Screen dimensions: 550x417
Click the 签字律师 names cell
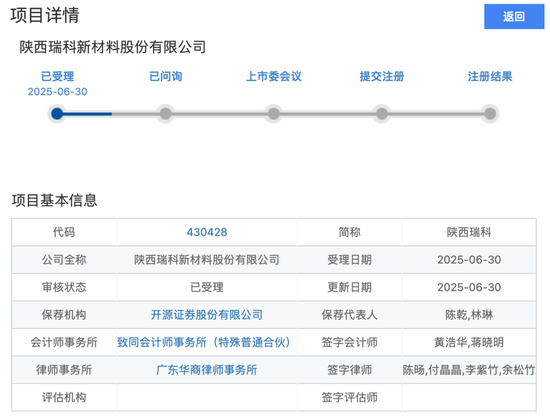pos(469,370)
